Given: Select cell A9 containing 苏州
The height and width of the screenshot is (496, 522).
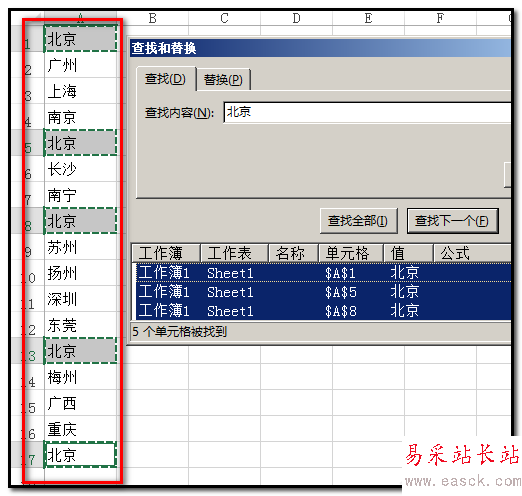Looking at the screenshot, I should pos(80,247).
